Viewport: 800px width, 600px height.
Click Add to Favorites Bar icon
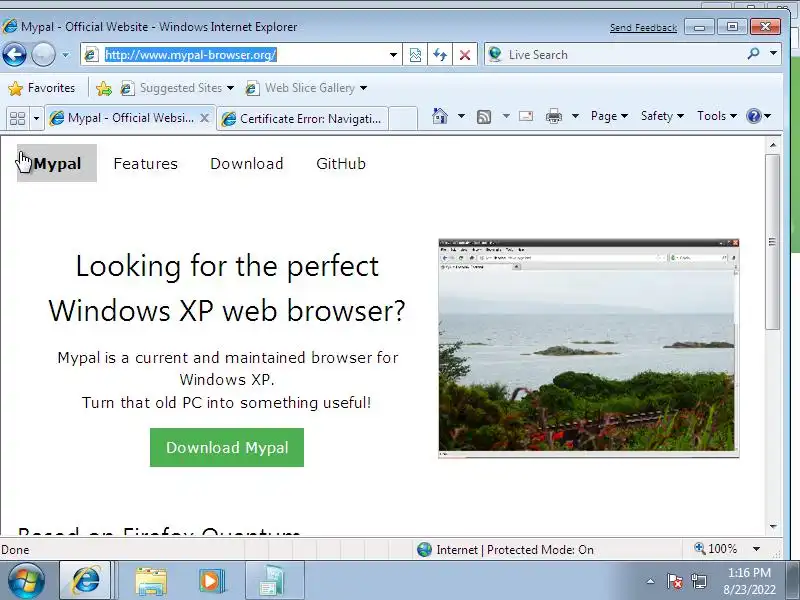point(104,88)
